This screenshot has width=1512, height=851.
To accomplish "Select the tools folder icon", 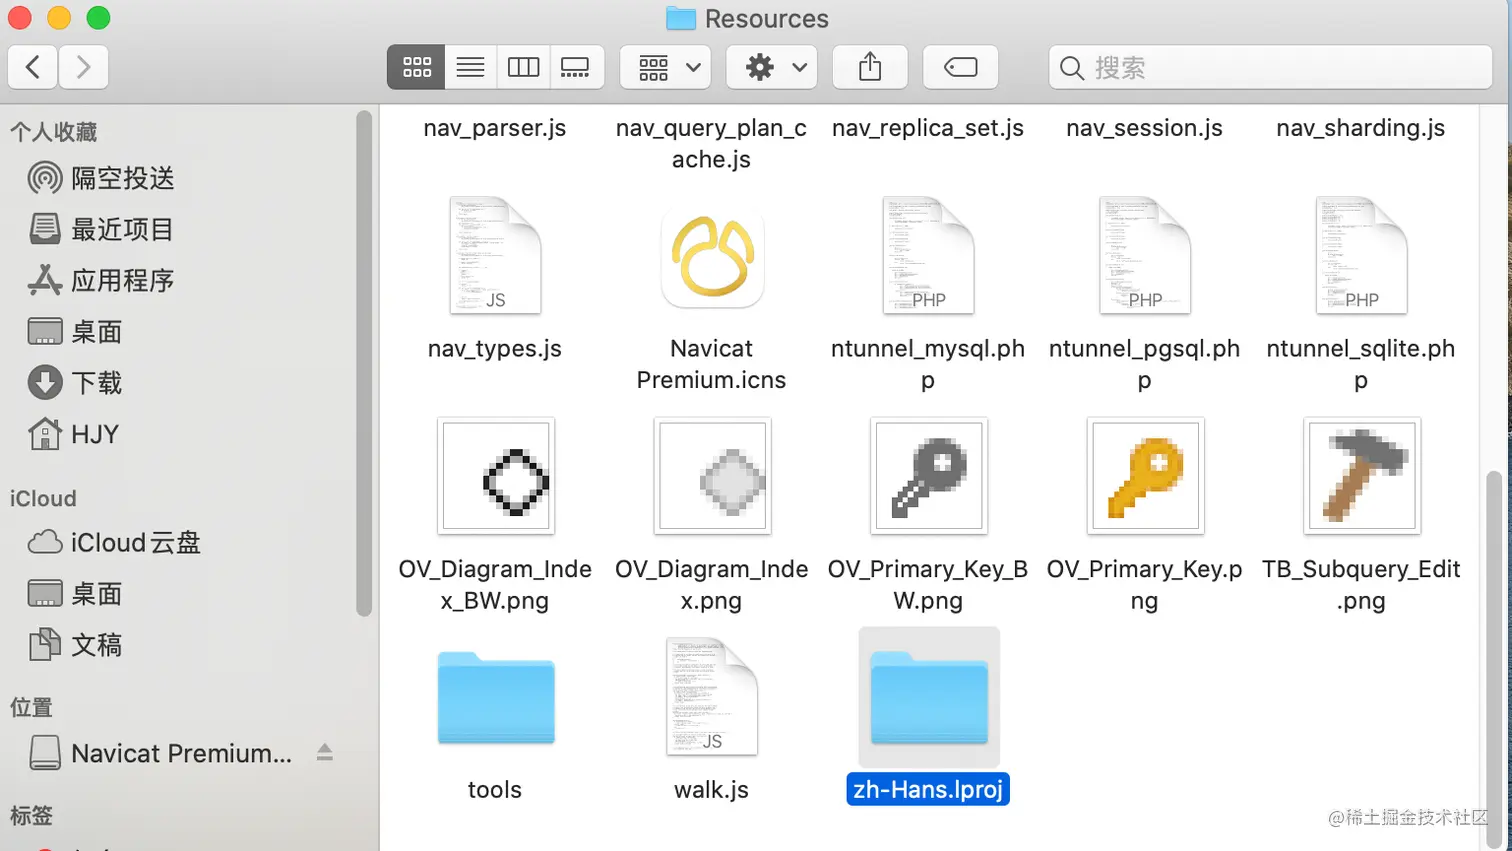I will pos(496,697).
